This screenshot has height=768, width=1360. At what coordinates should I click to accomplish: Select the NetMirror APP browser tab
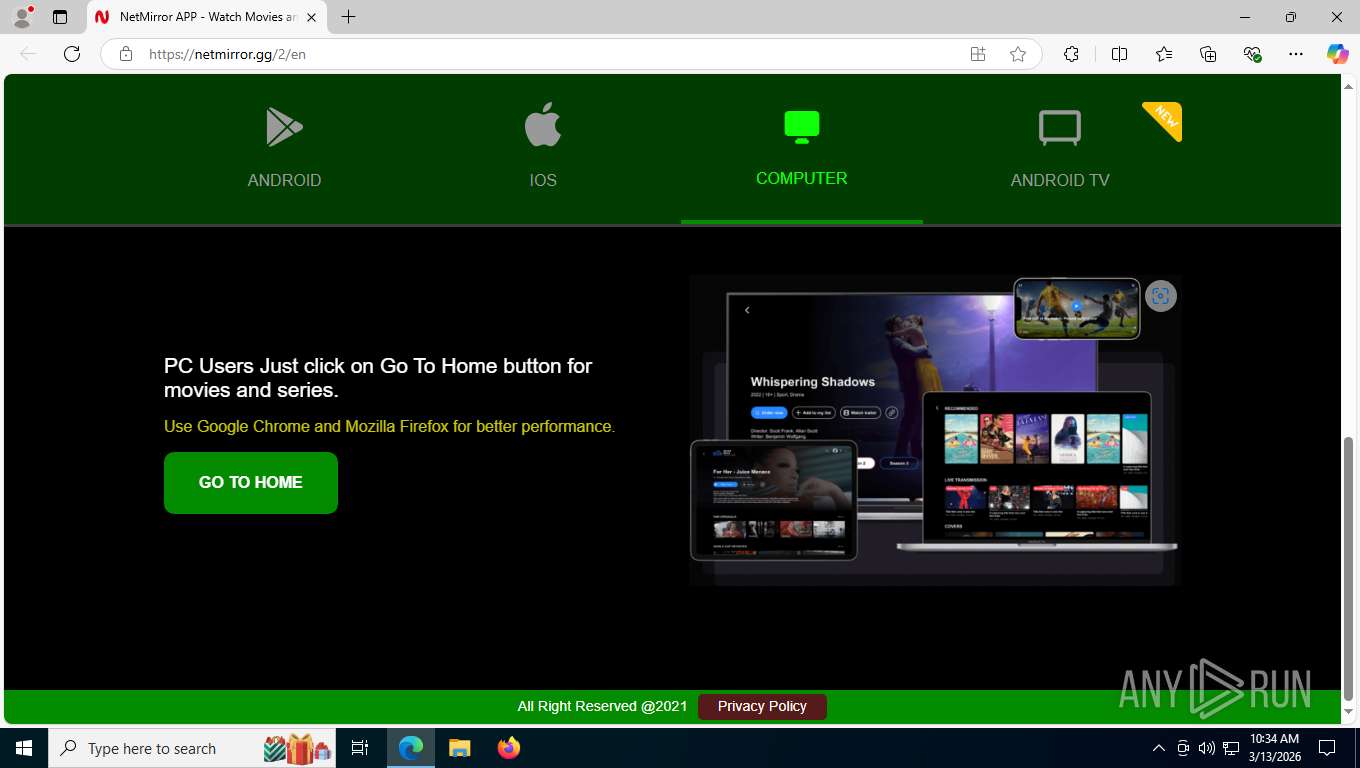[207, 17]
